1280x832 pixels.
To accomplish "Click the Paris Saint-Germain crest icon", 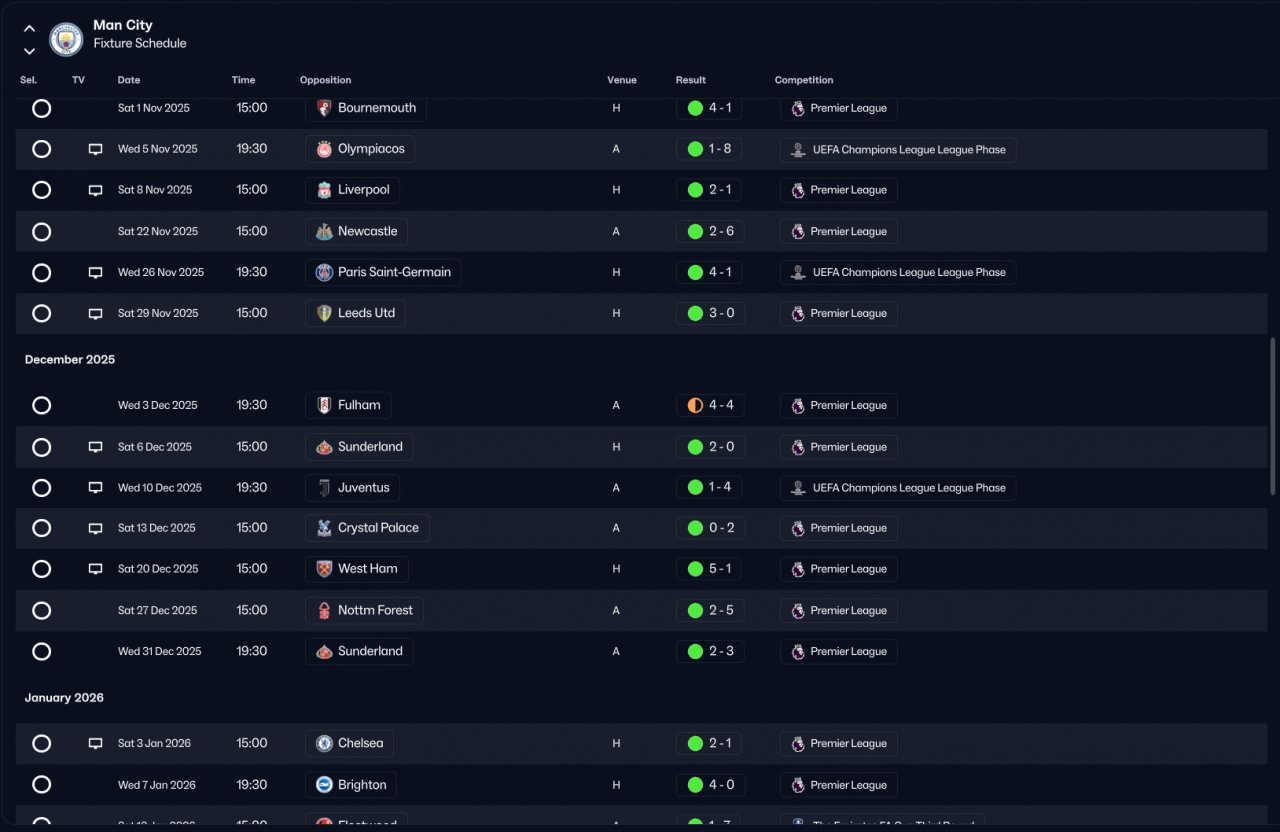I will [324, 272].
